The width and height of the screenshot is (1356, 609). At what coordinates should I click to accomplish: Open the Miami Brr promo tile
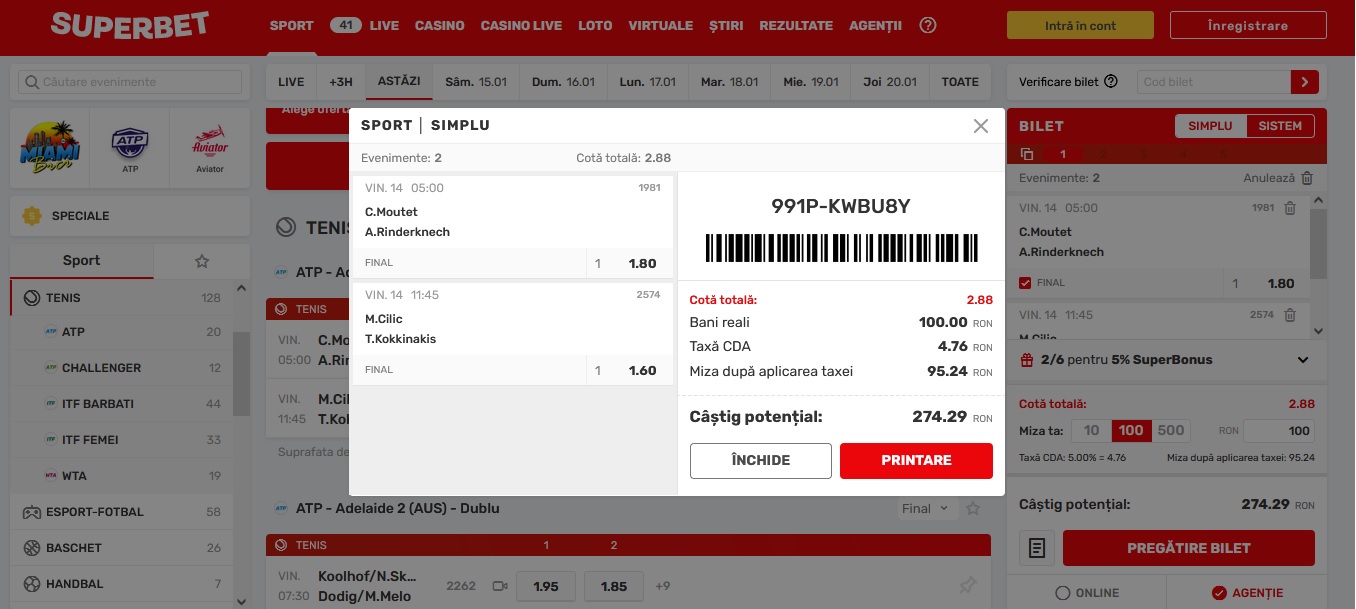pos(50,148)
